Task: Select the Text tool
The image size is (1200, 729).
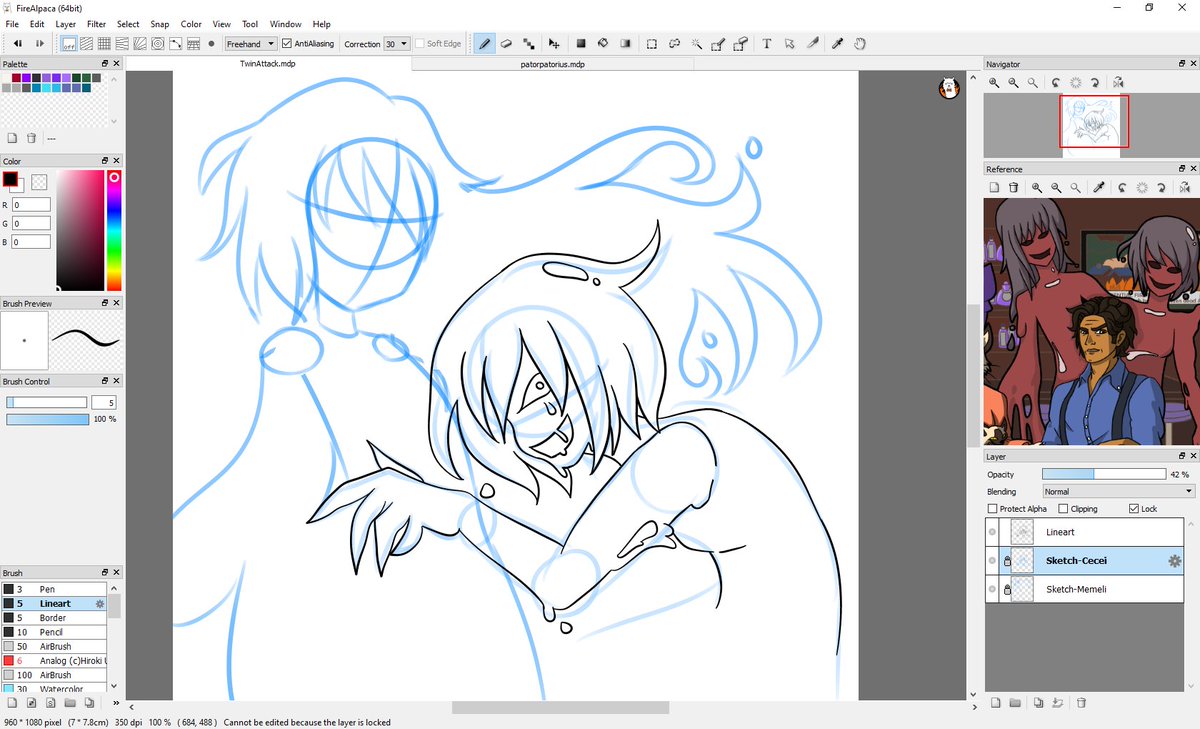Action: [767, 44]
